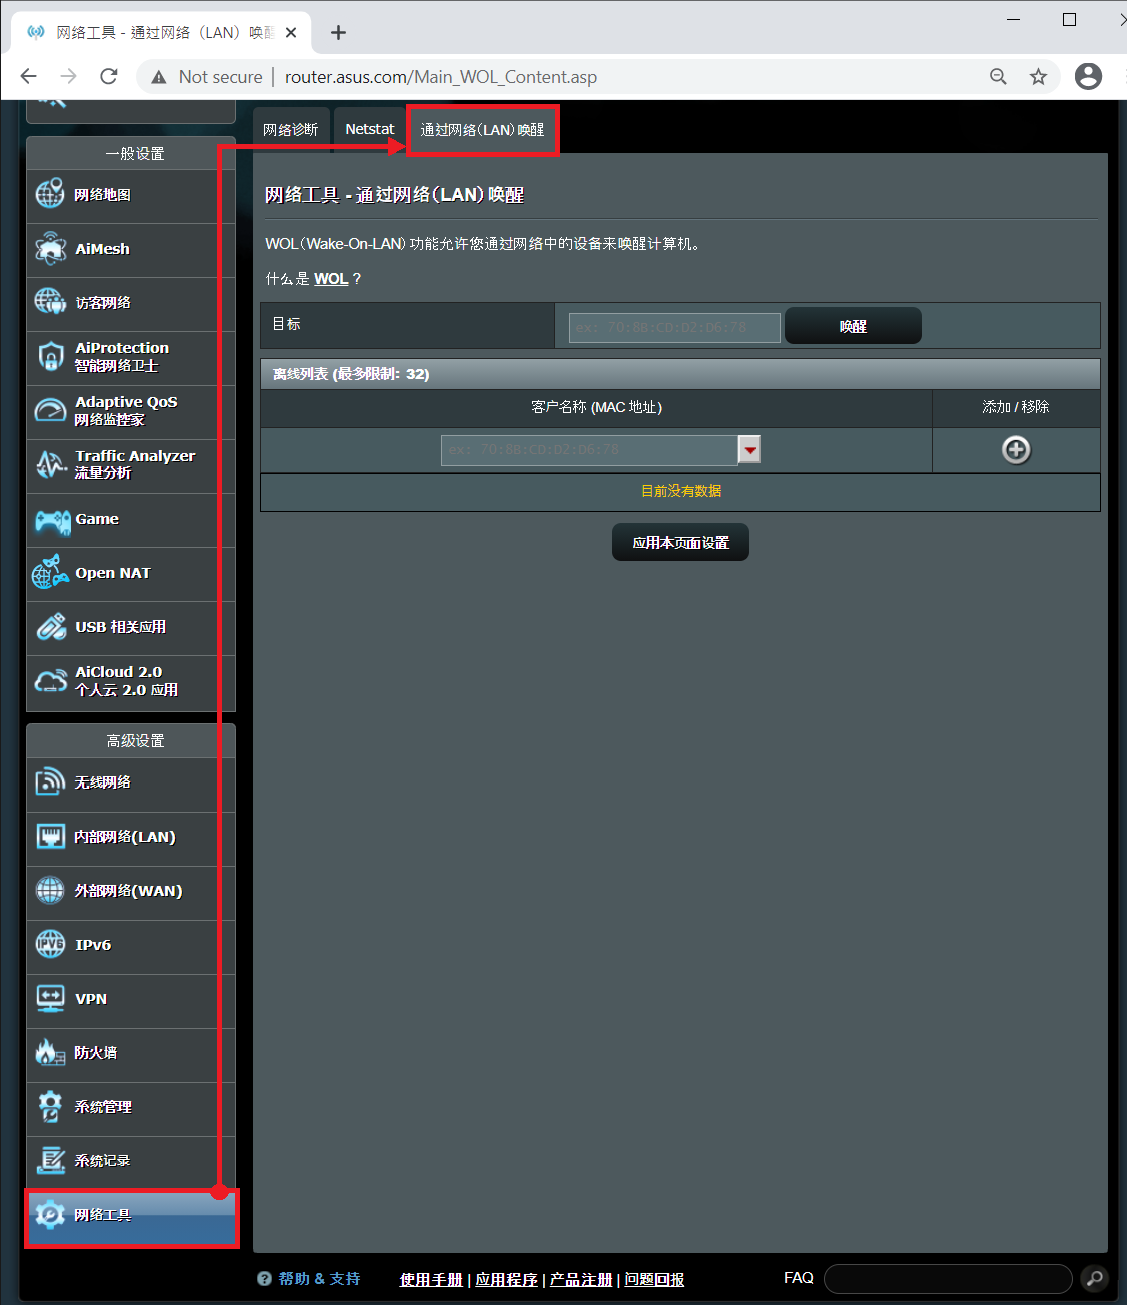Click the VPN monitor icon
Viewport: 1127px width, 1305px height.
tap(50, 998)
